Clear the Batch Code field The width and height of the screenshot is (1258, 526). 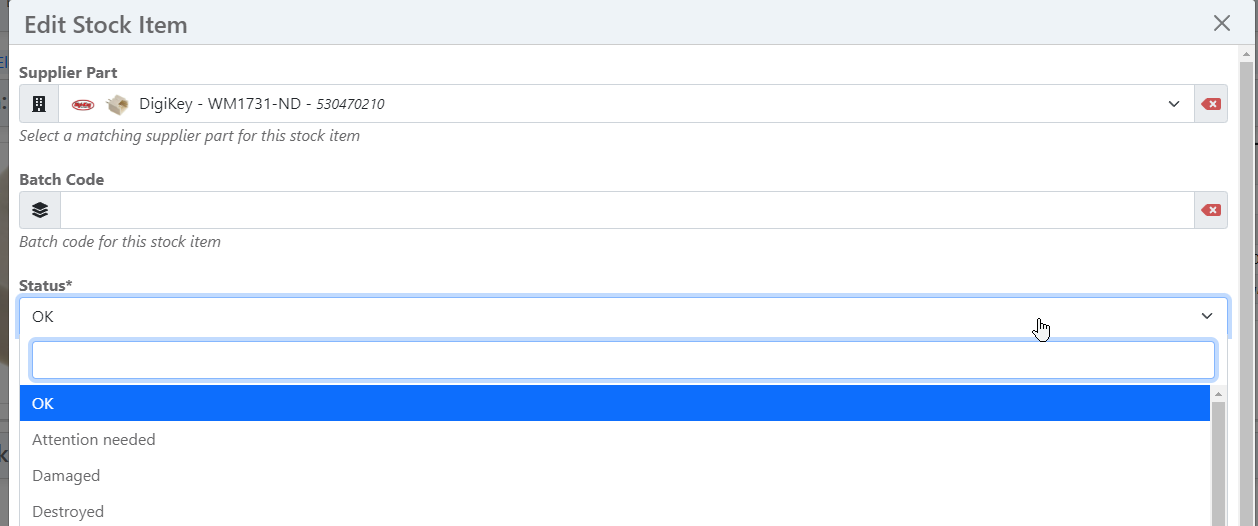coord(1211,210)
